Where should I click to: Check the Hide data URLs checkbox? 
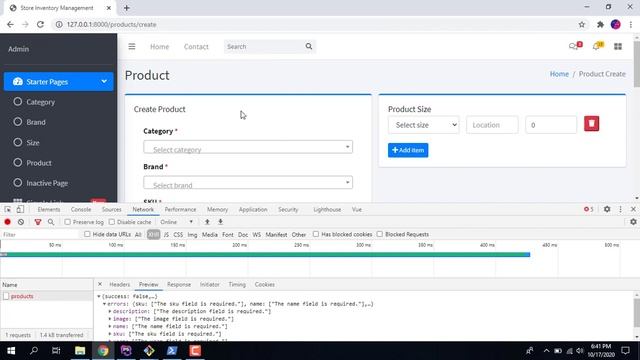[87, 234]
